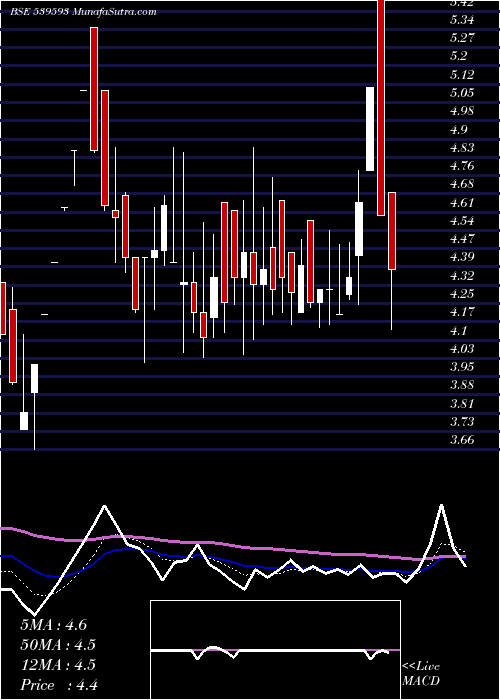Click the 4.47 price axis label

click(462, 239)
